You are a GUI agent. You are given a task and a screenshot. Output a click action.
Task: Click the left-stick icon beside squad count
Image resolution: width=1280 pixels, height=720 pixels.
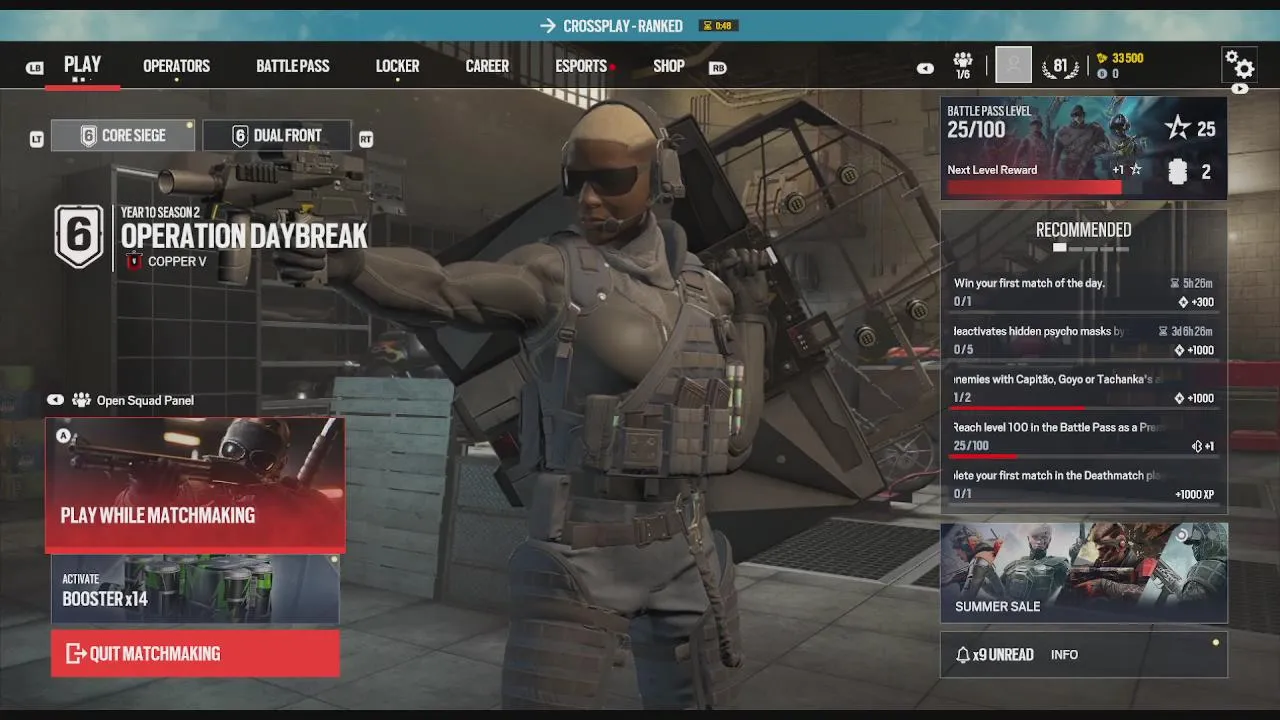coord(926,68)
